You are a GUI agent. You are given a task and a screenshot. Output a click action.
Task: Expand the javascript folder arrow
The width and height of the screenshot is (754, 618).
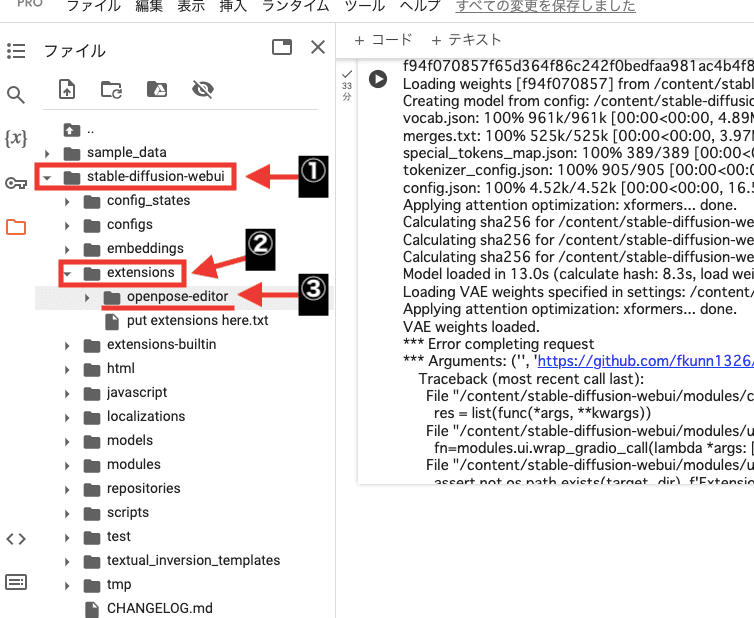67,394
